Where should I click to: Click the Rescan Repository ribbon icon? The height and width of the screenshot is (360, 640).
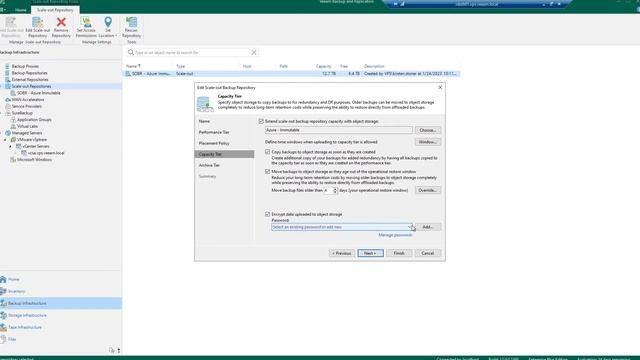(x=131, y=22)
